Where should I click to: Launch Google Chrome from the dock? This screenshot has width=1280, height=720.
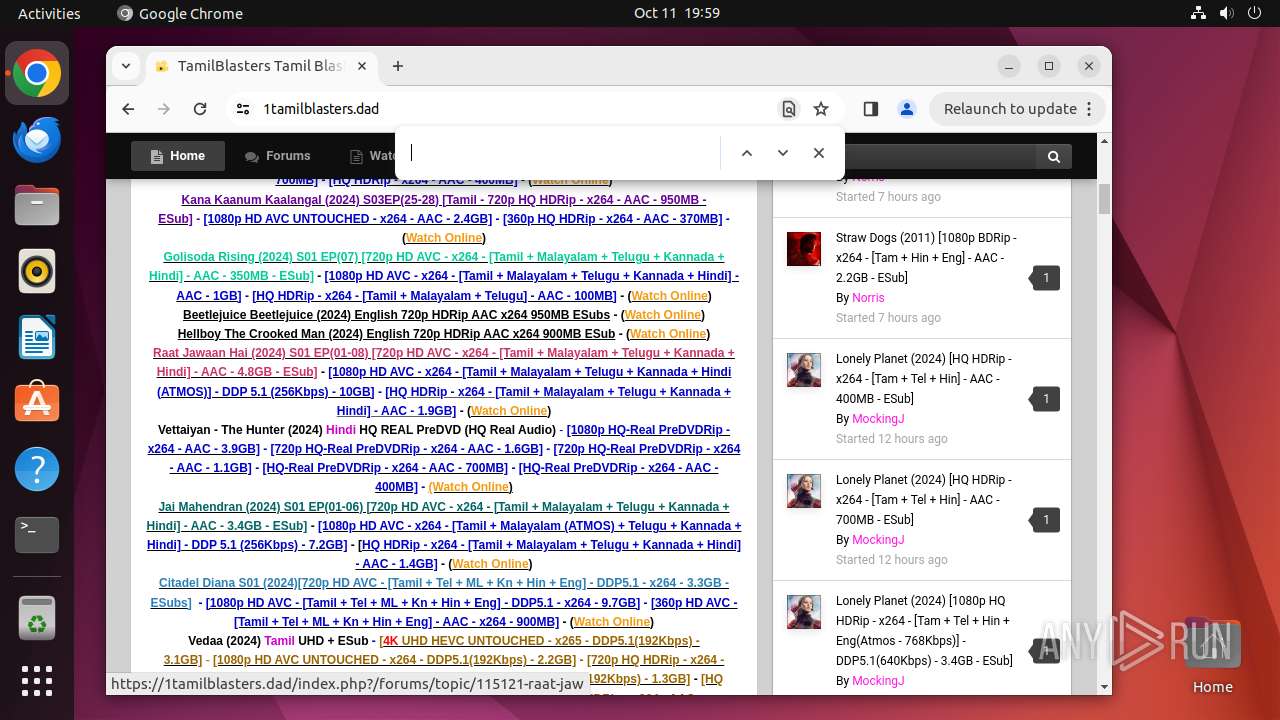pyautogui.click(x=37, y=73)
